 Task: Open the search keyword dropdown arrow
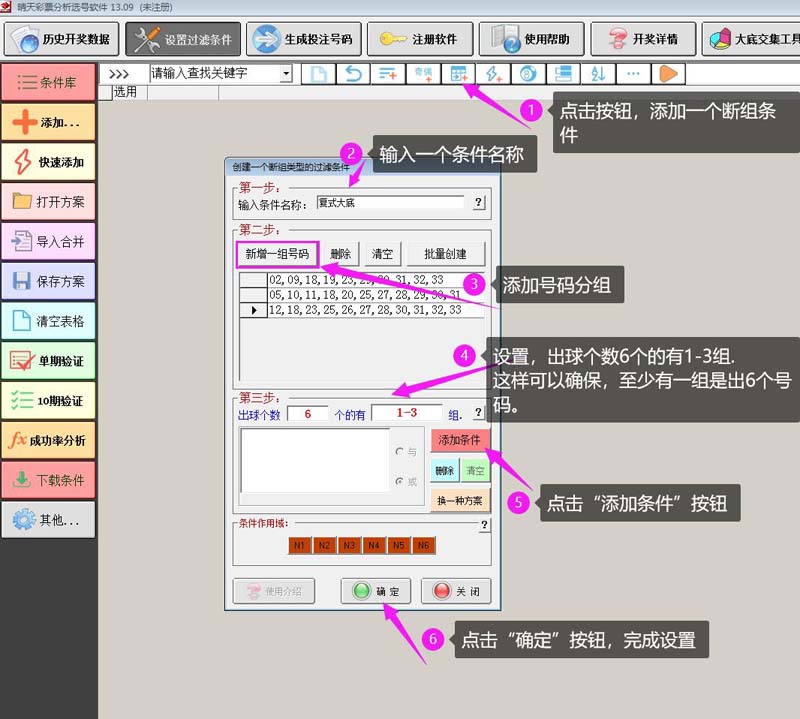(286, 73)
